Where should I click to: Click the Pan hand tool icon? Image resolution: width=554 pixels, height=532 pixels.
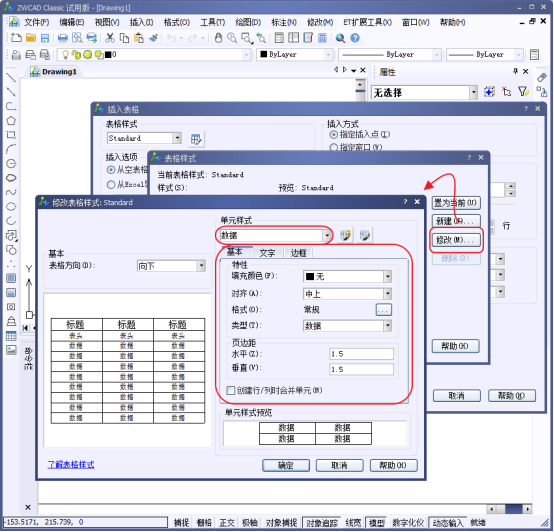pos(218,38)
